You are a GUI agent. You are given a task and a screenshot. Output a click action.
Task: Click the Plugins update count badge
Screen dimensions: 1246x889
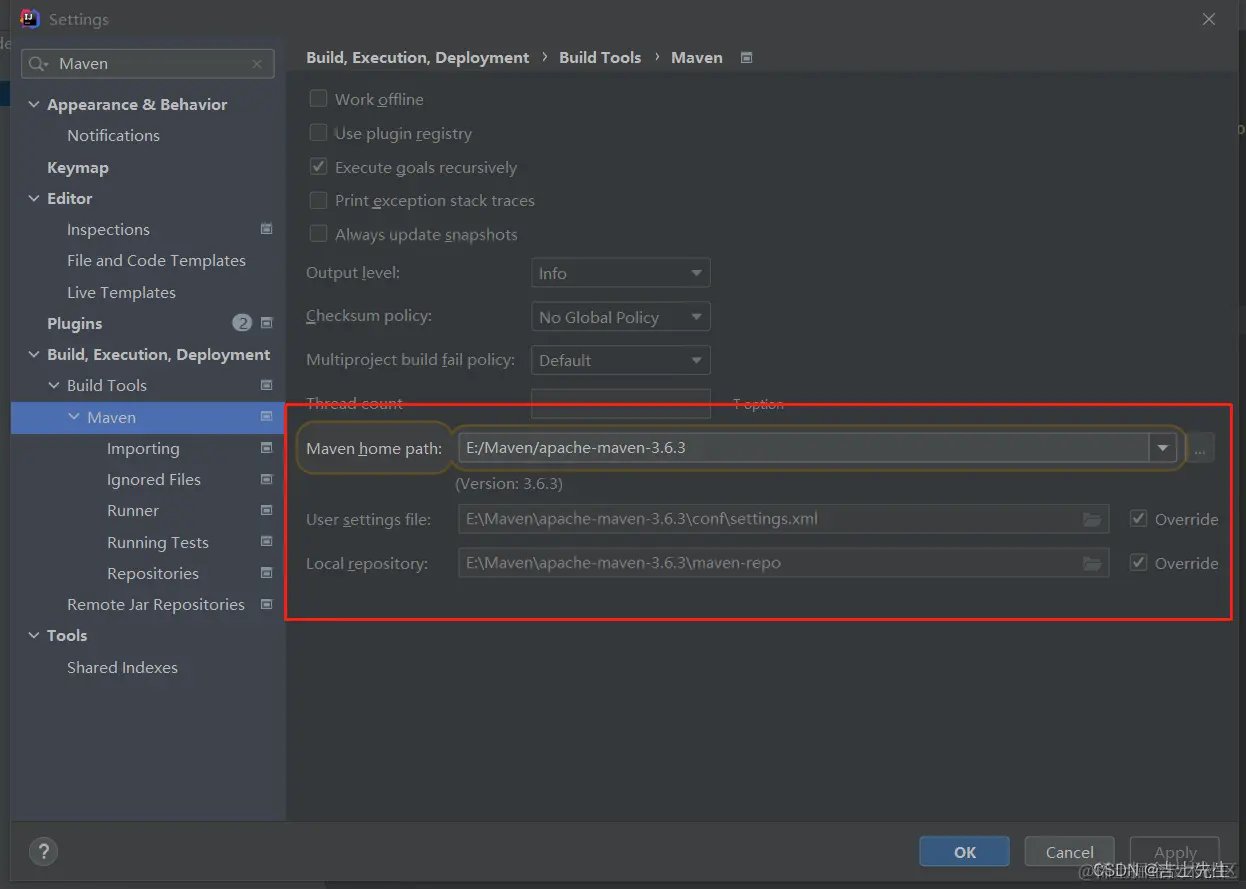[x=242, y=323]
